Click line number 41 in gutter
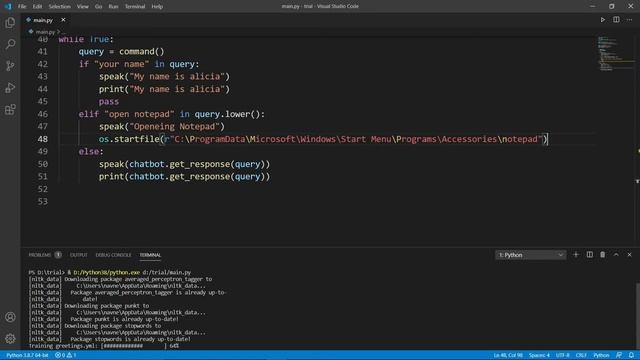 point(42,51)
